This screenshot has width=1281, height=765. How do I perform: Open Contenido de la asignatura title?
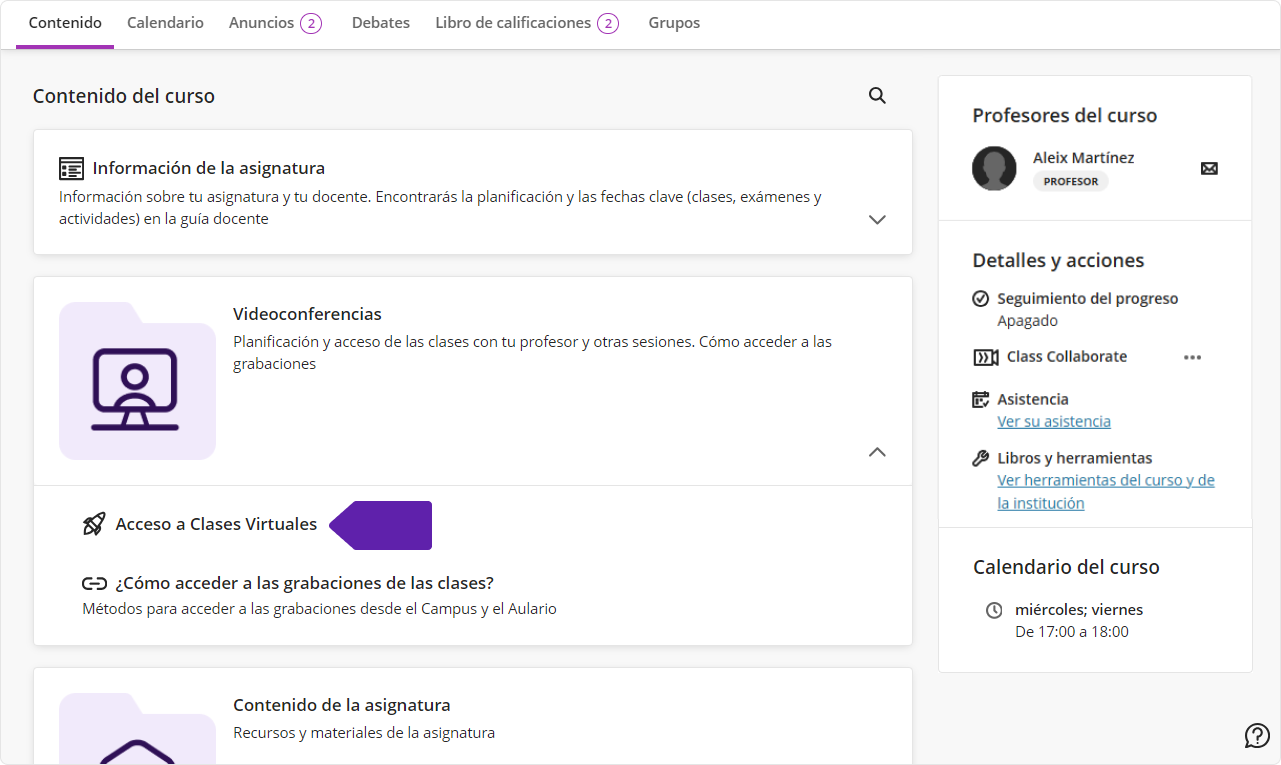coord(342,705)
